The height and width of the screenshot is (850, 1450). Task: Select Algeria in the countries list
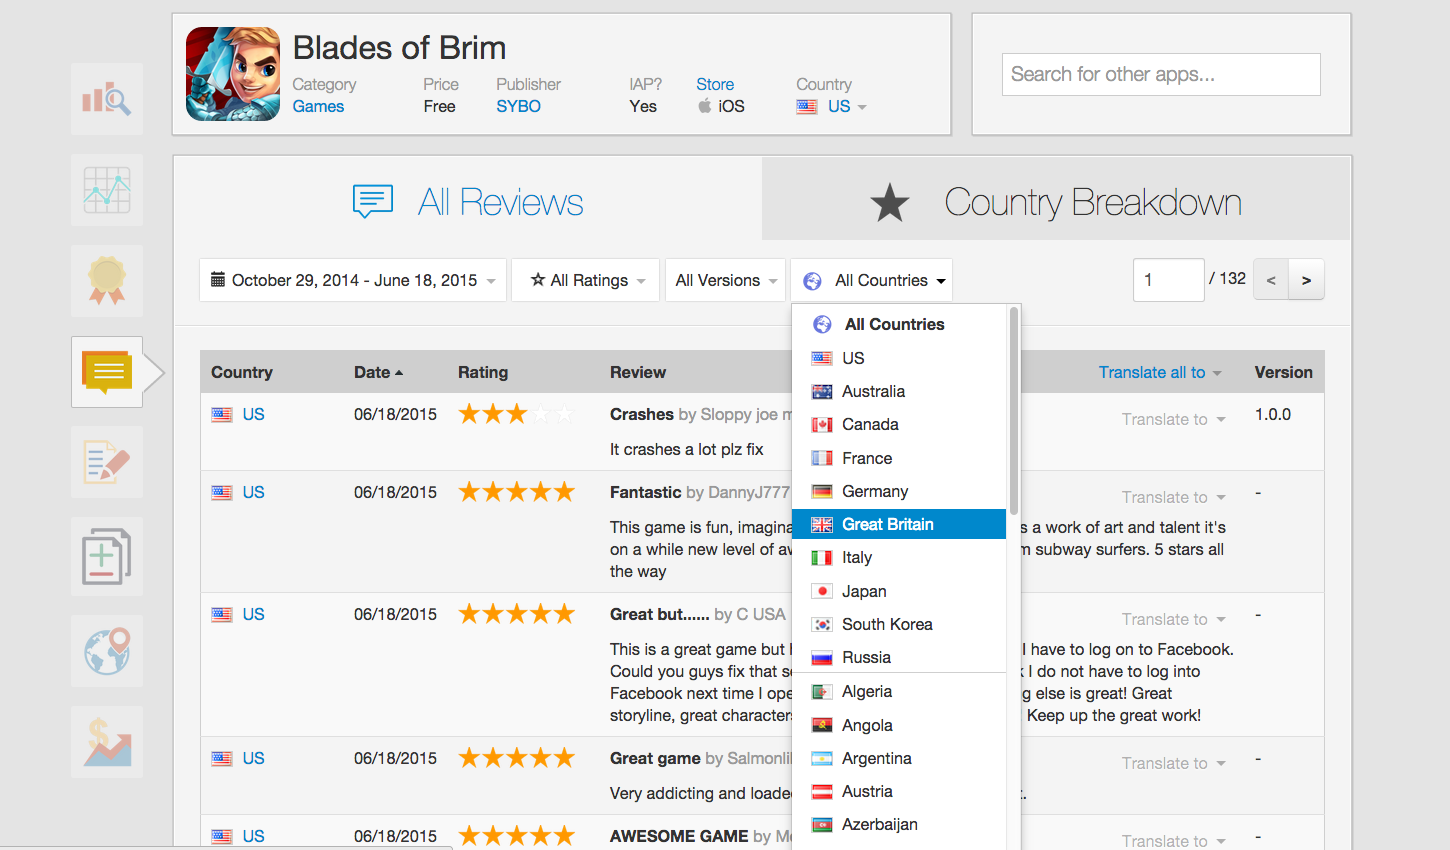tap(899, 691)
